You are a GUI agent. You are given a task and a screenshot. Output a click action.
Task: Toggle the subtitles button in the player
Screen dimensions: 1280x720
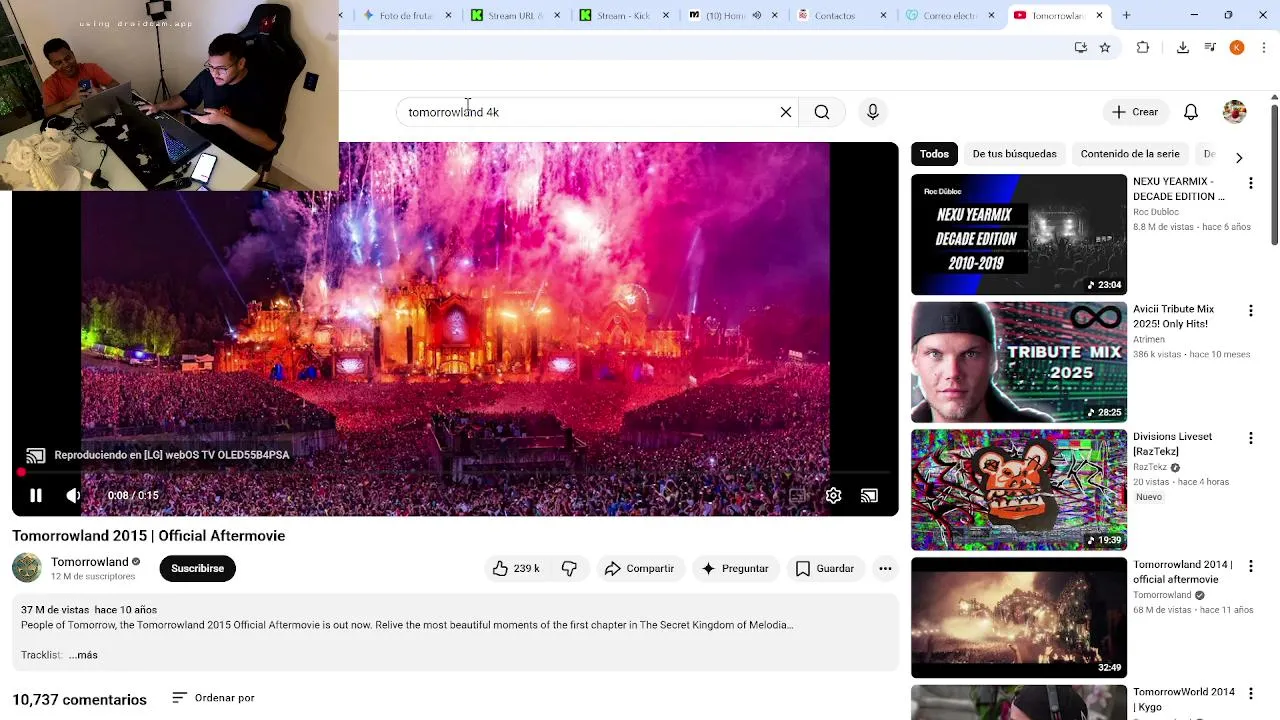(x=797, y=495)
